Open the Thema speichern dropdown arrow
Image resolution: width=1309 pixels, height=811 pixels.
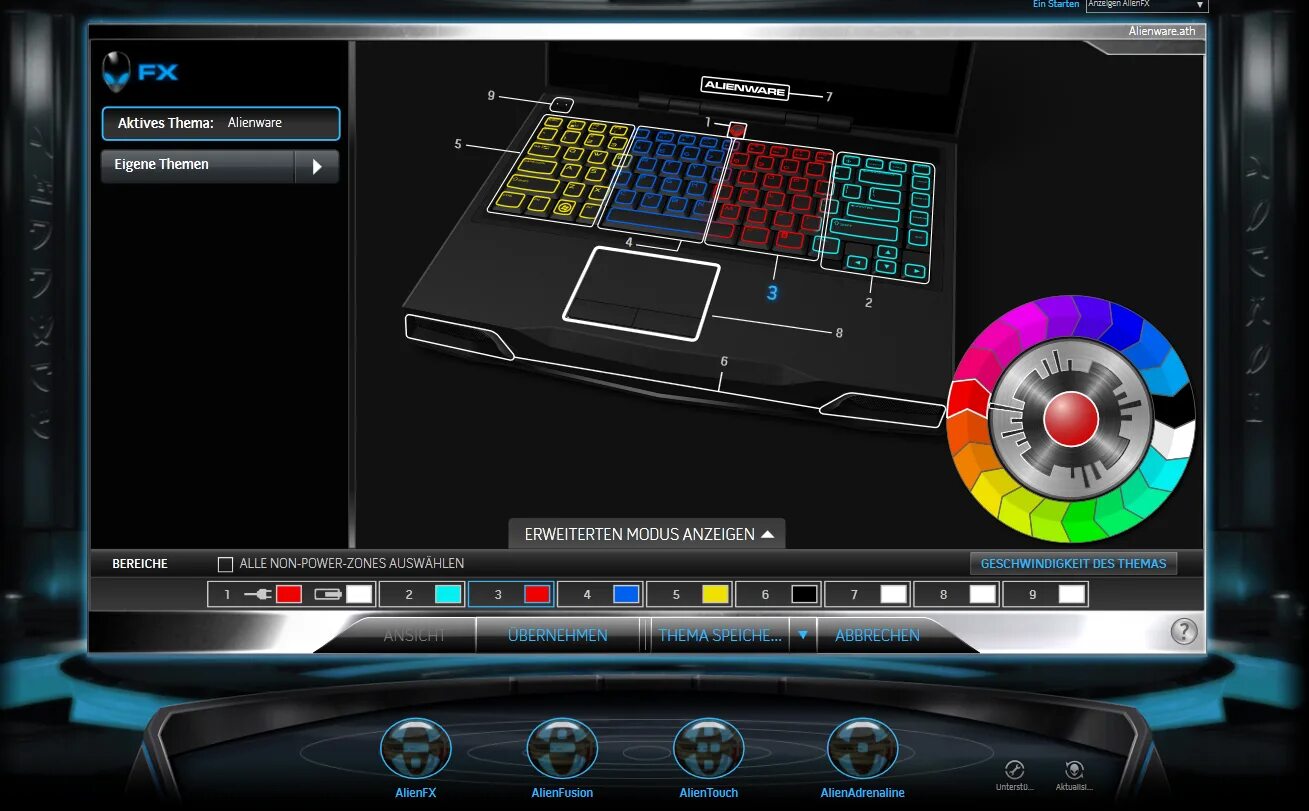pos(803,635)
